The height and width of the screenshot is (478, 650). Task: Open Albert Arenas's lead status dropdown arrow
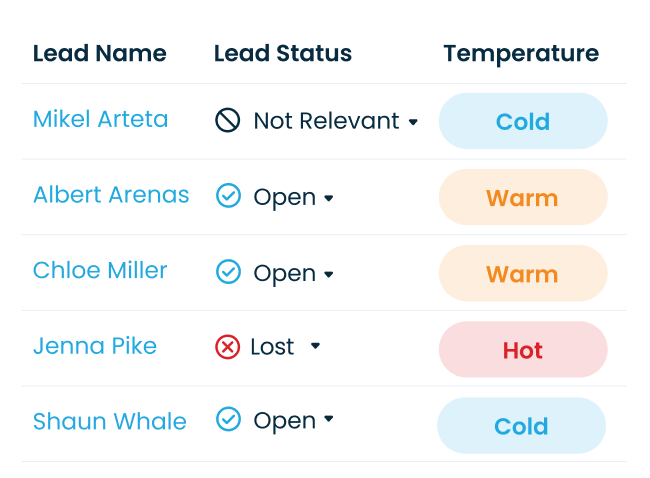(329, 198)
